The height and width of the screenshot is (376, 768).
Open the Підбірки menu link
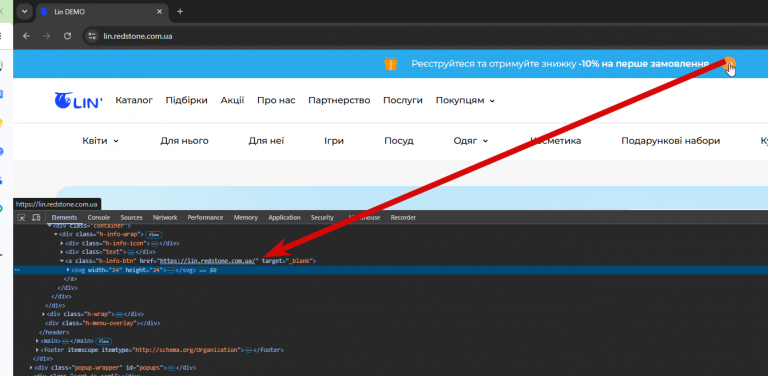[187, 100]
